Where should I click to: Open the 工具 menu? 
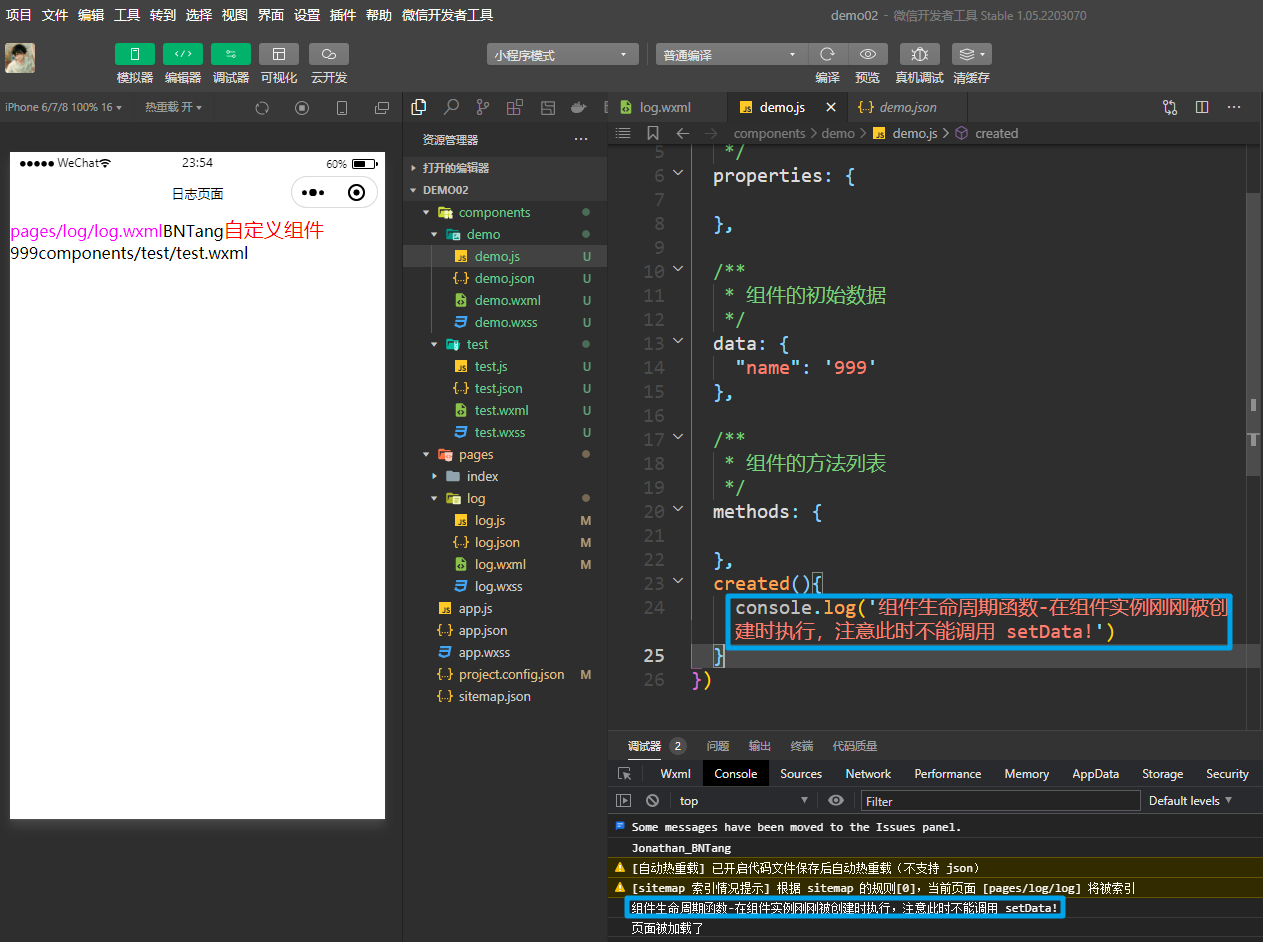coord(127,15)
